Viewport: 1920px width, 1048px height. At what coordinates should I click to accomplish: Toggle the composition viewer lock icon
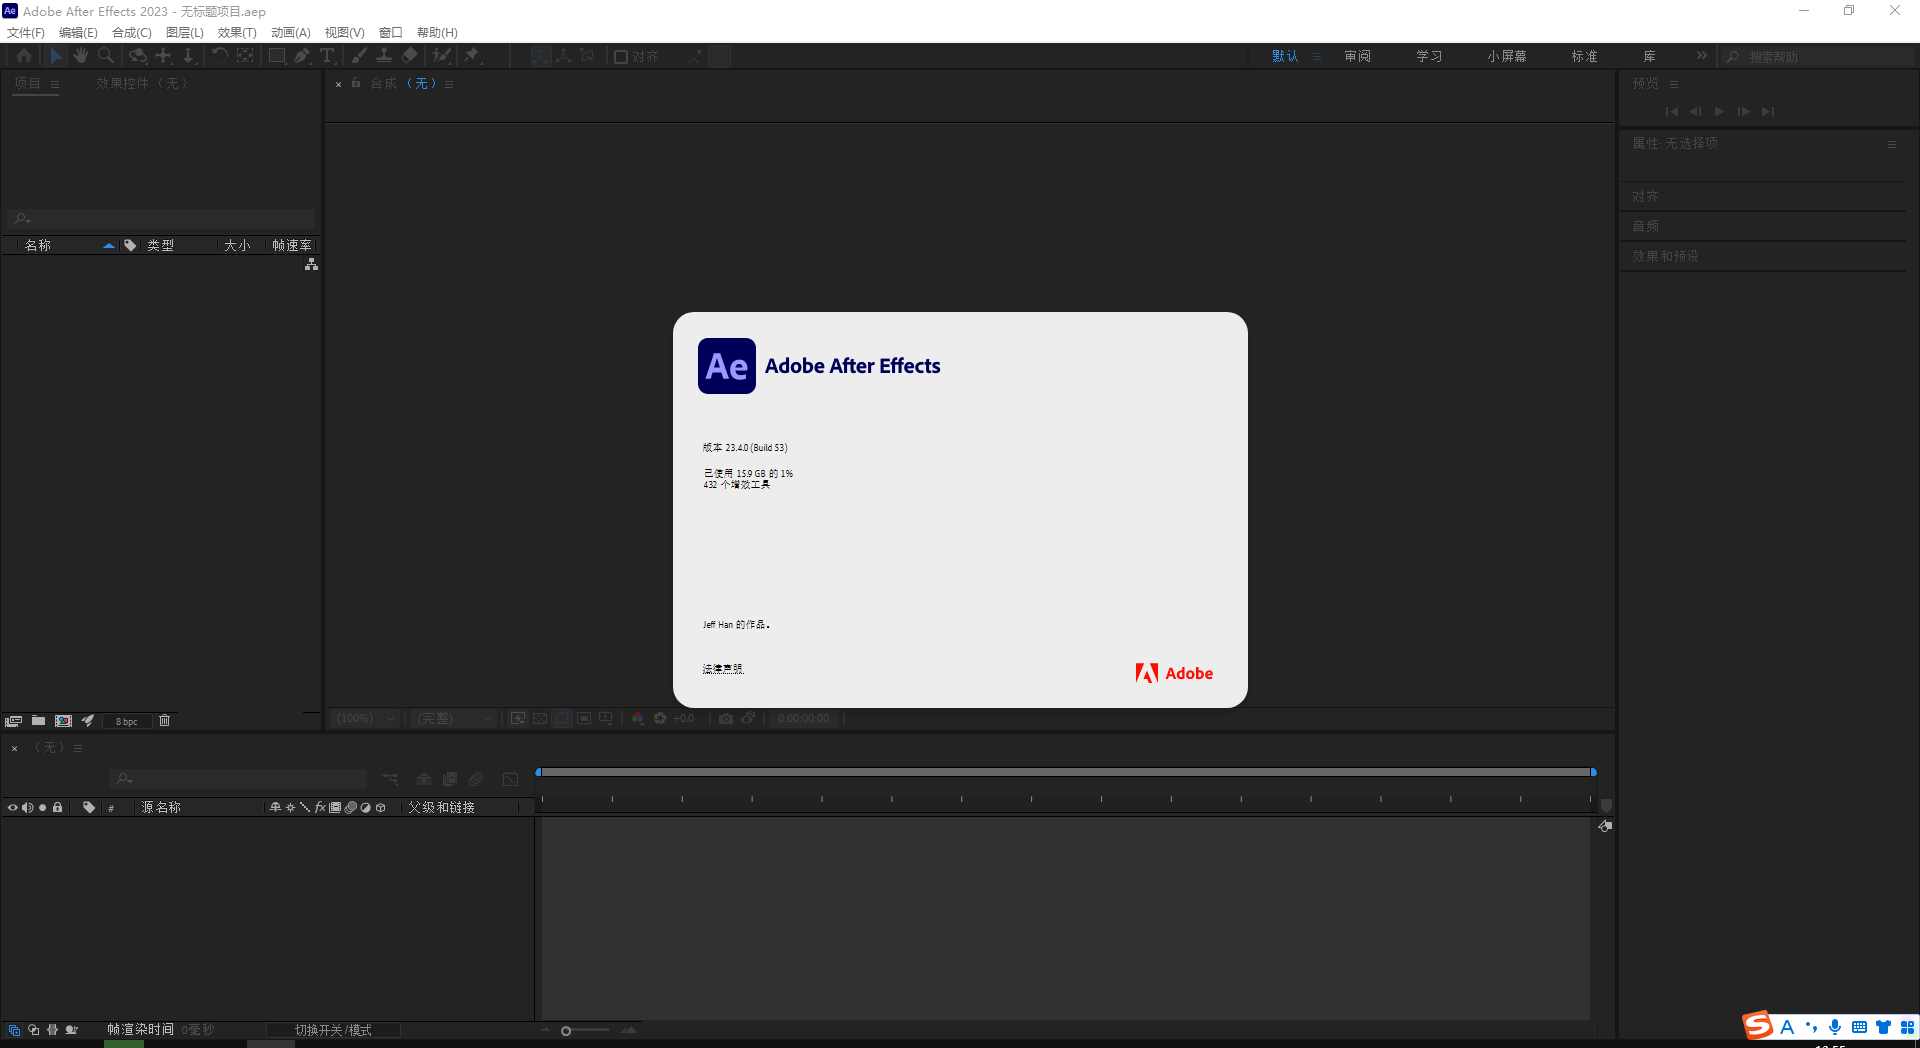pos(355,83)
